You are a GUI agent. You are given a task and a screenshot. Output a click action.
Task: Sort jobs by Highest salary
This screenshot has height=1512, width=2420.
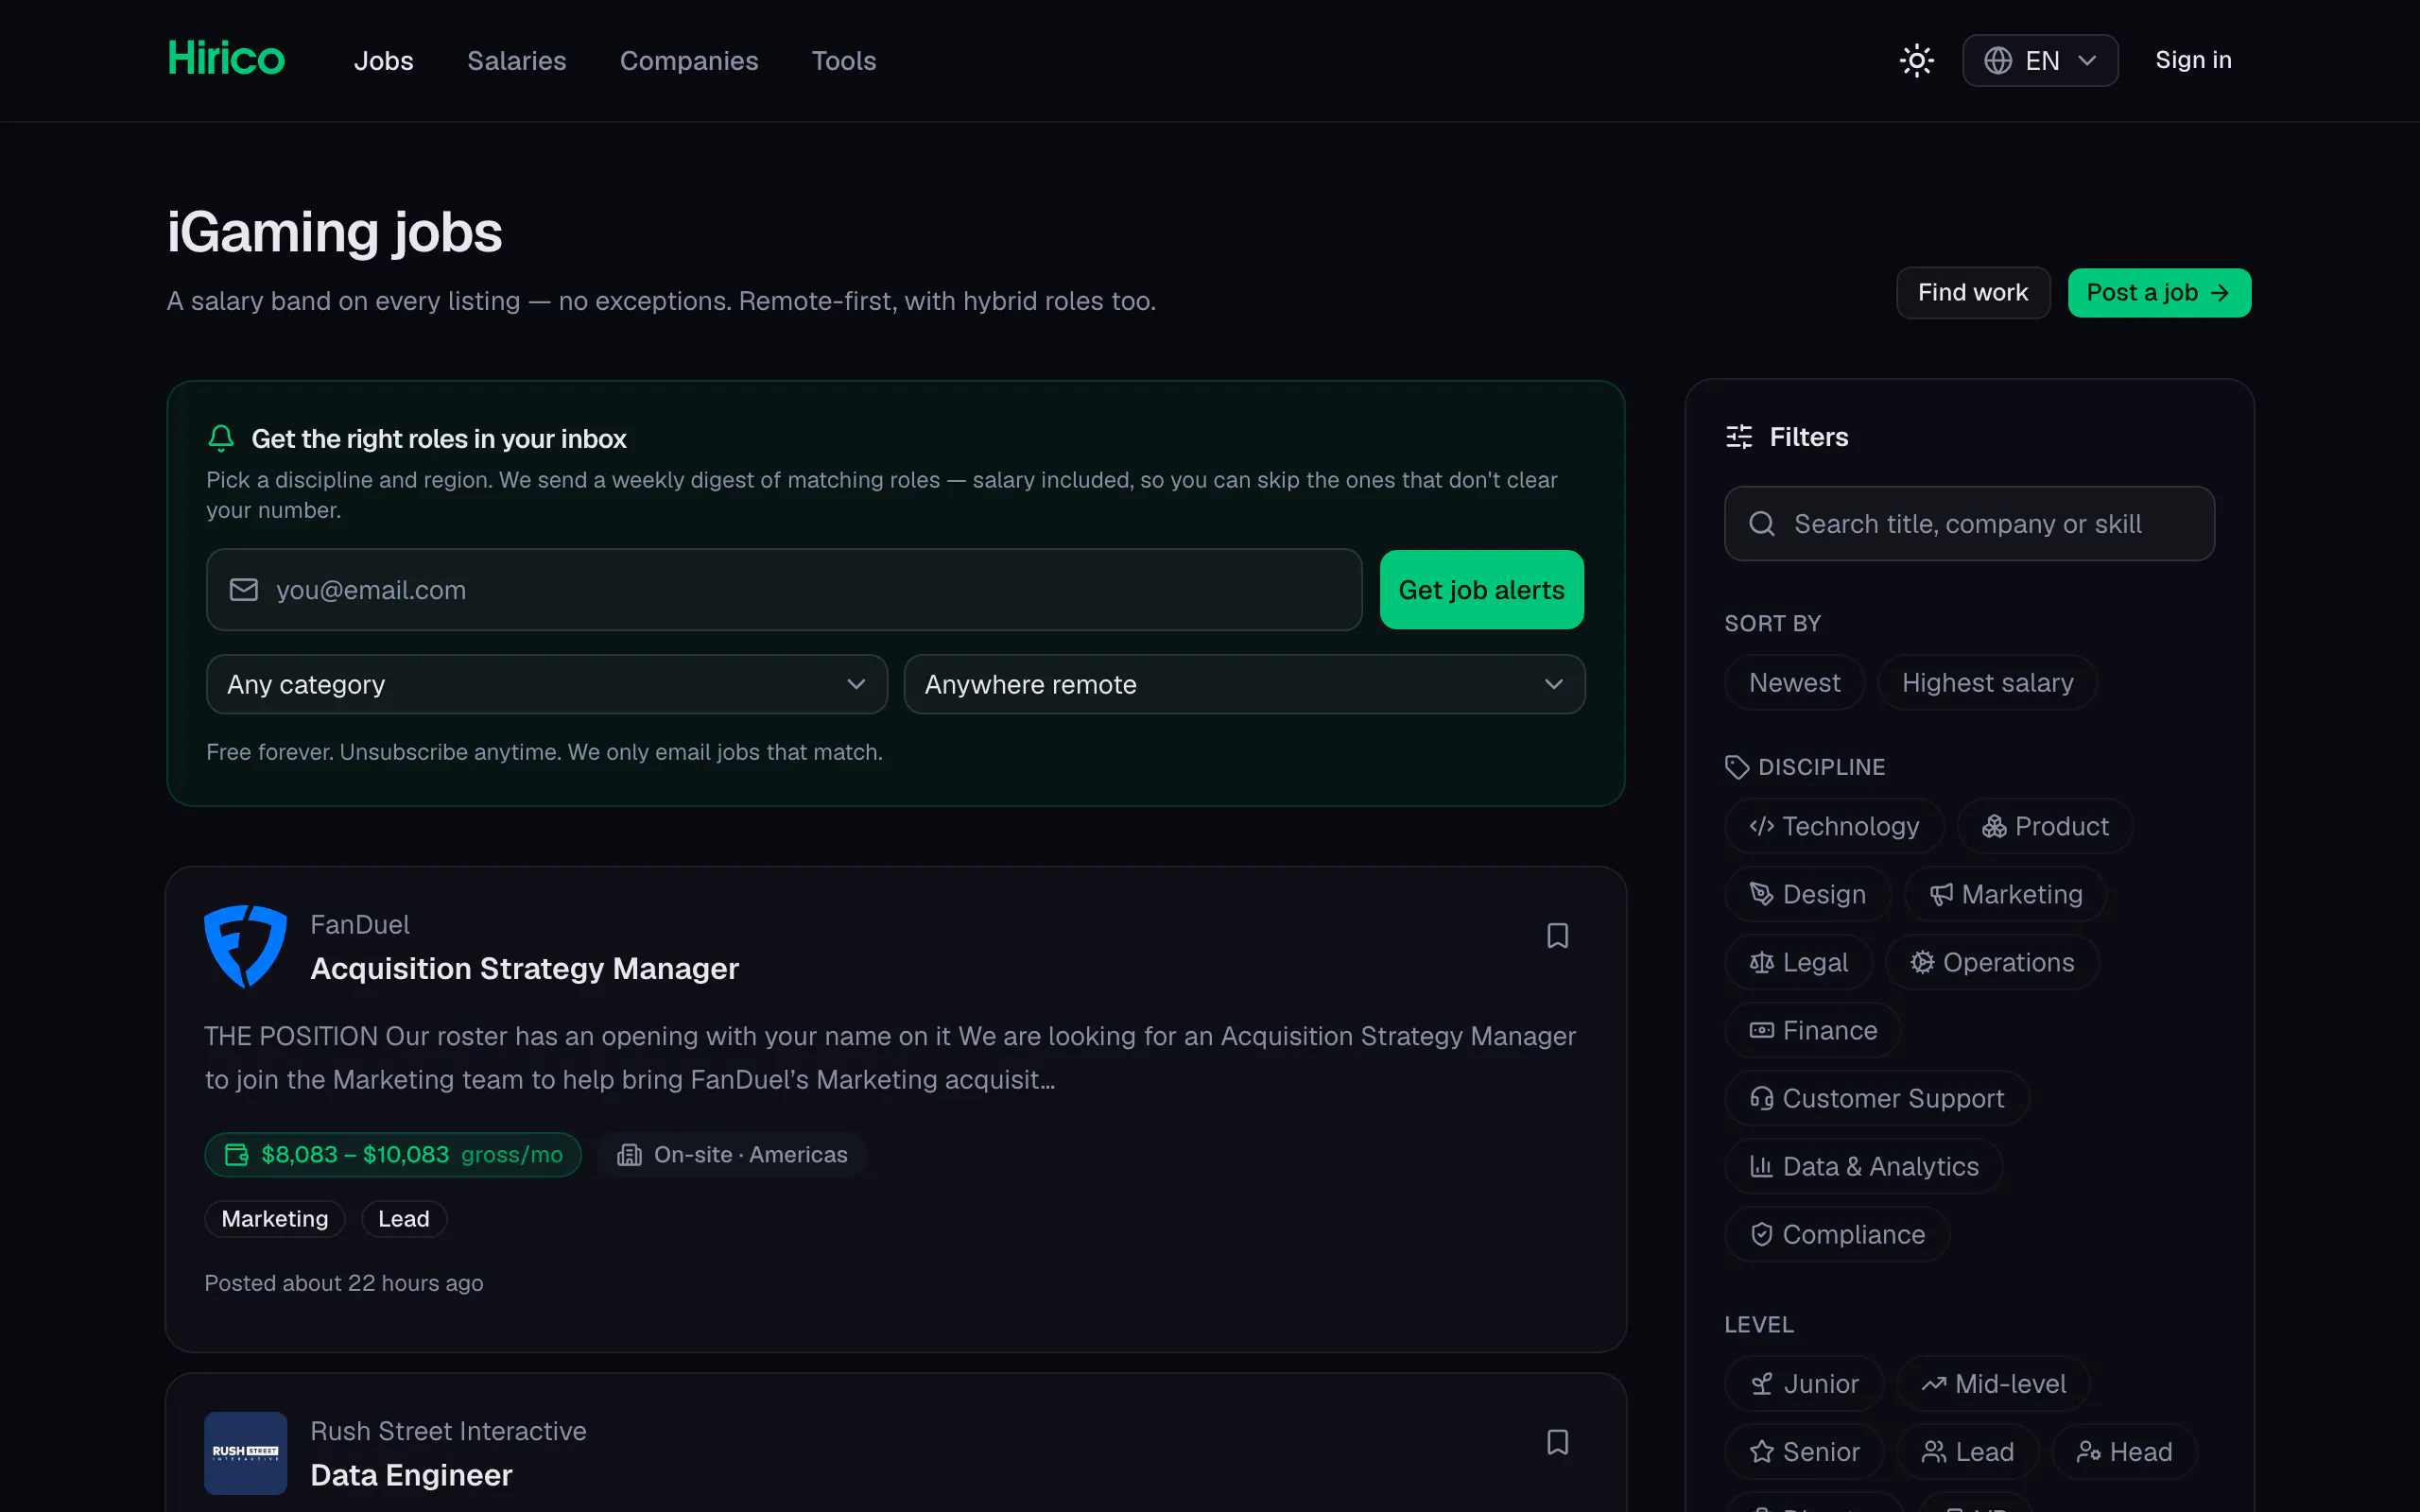coord(1987,682)
